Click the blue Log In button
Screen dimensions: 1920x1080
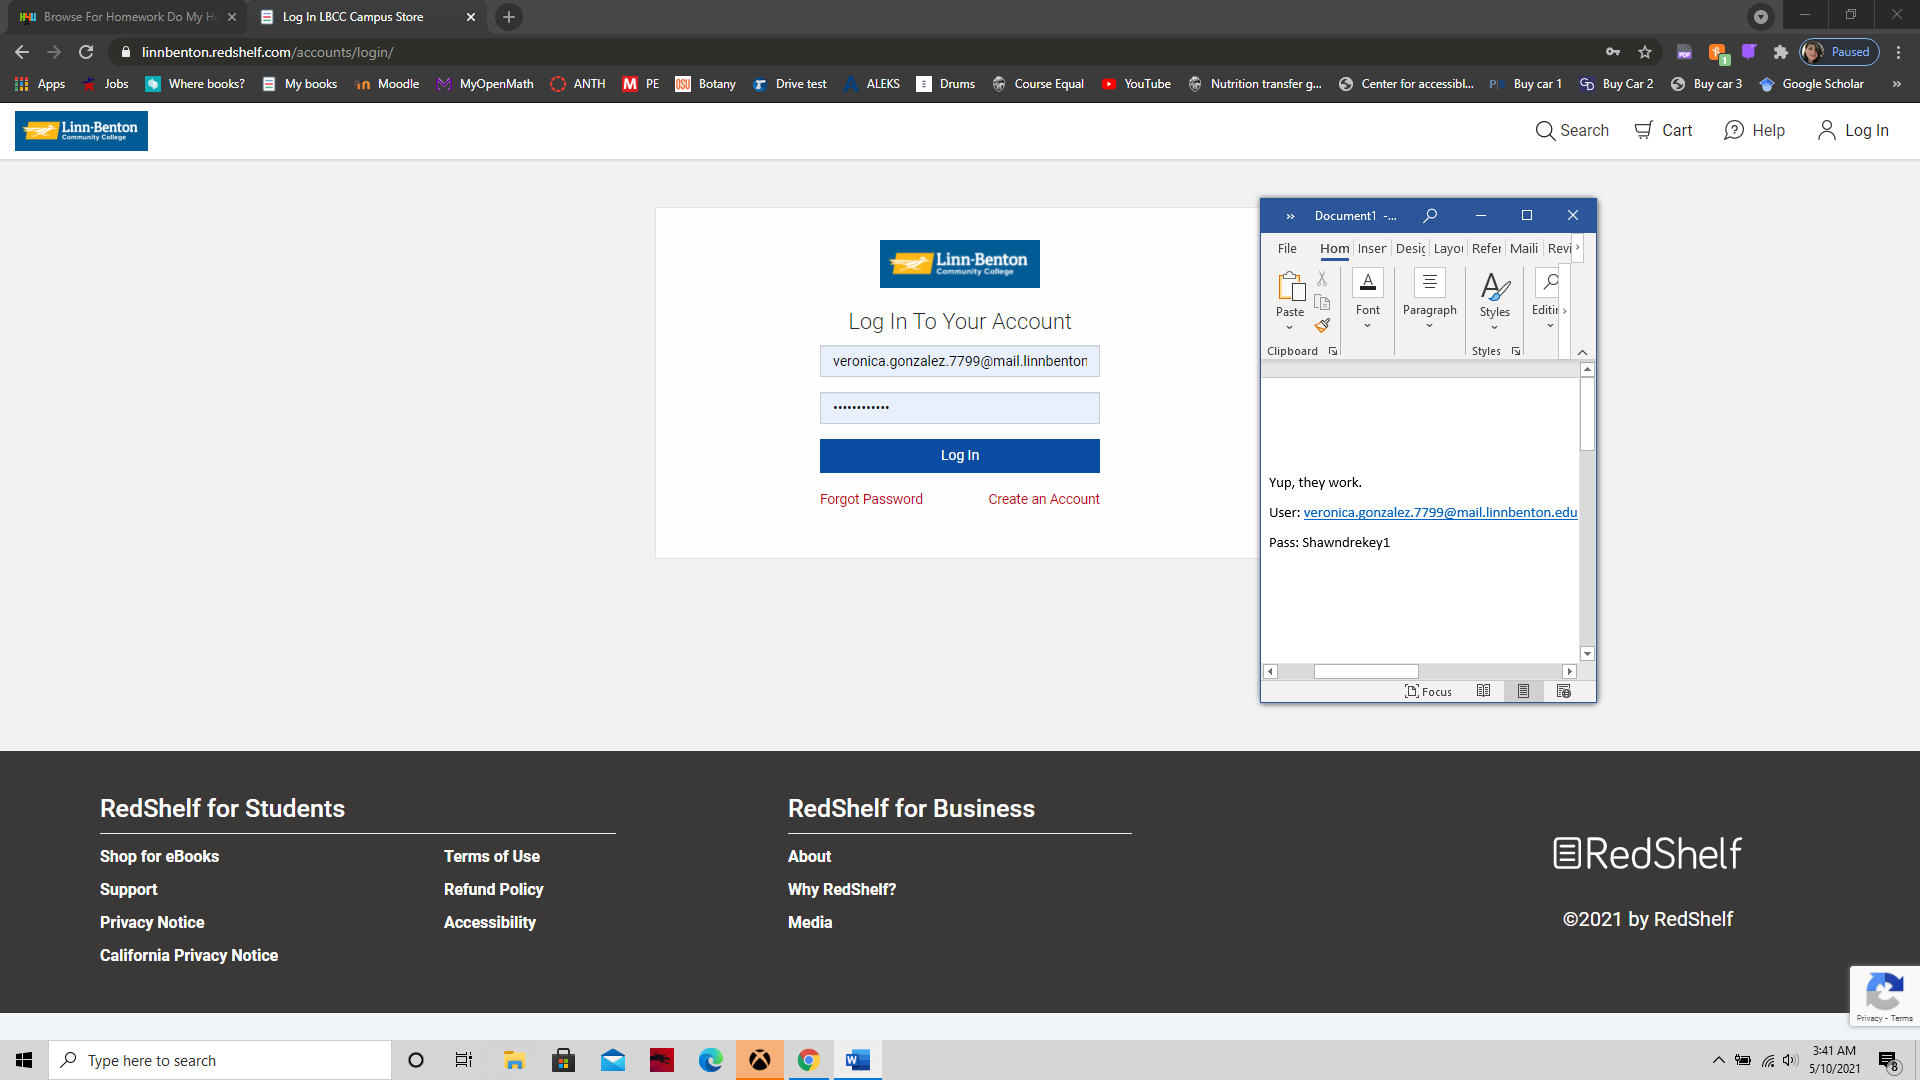959,455
